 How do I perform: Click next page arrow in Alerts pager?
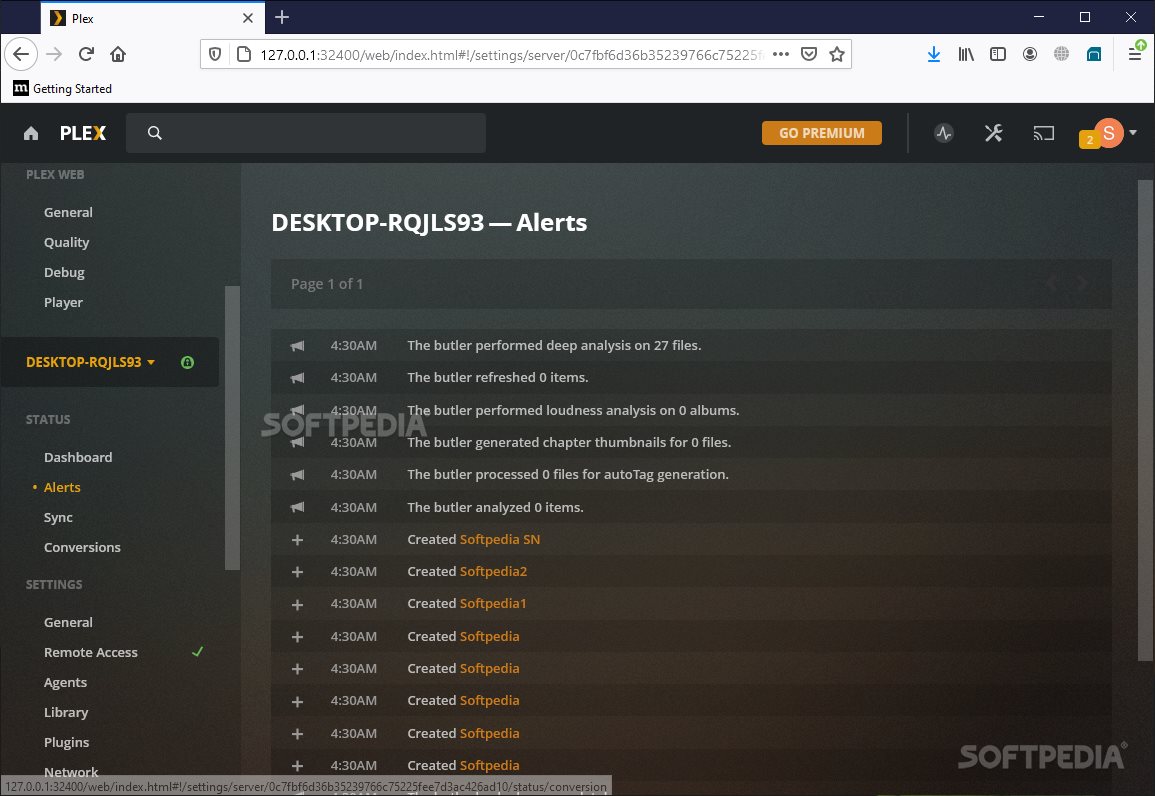point(1082,283)
